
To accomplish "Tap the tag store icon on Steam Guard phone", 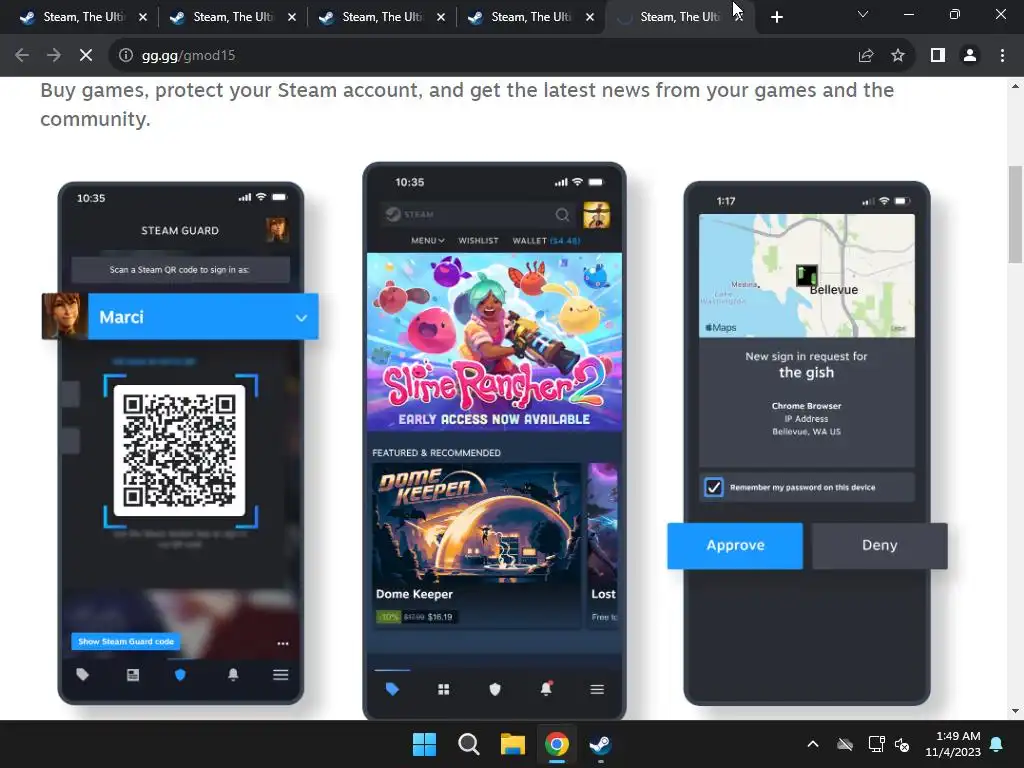I will (82, 675).
